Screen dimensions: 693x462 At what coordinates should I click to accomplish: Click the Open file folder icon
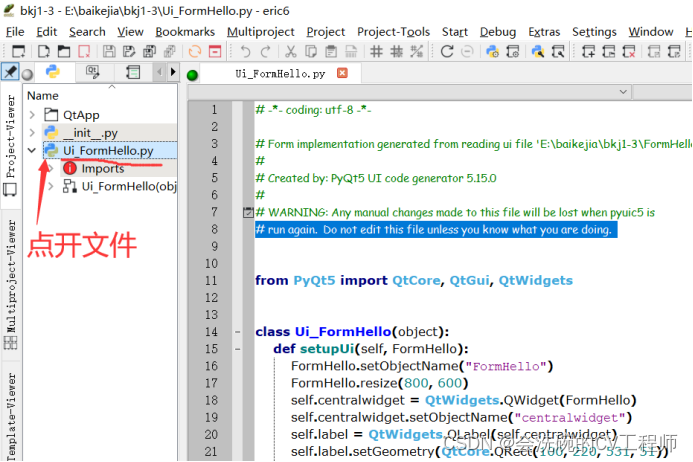(x=64, y=51)
